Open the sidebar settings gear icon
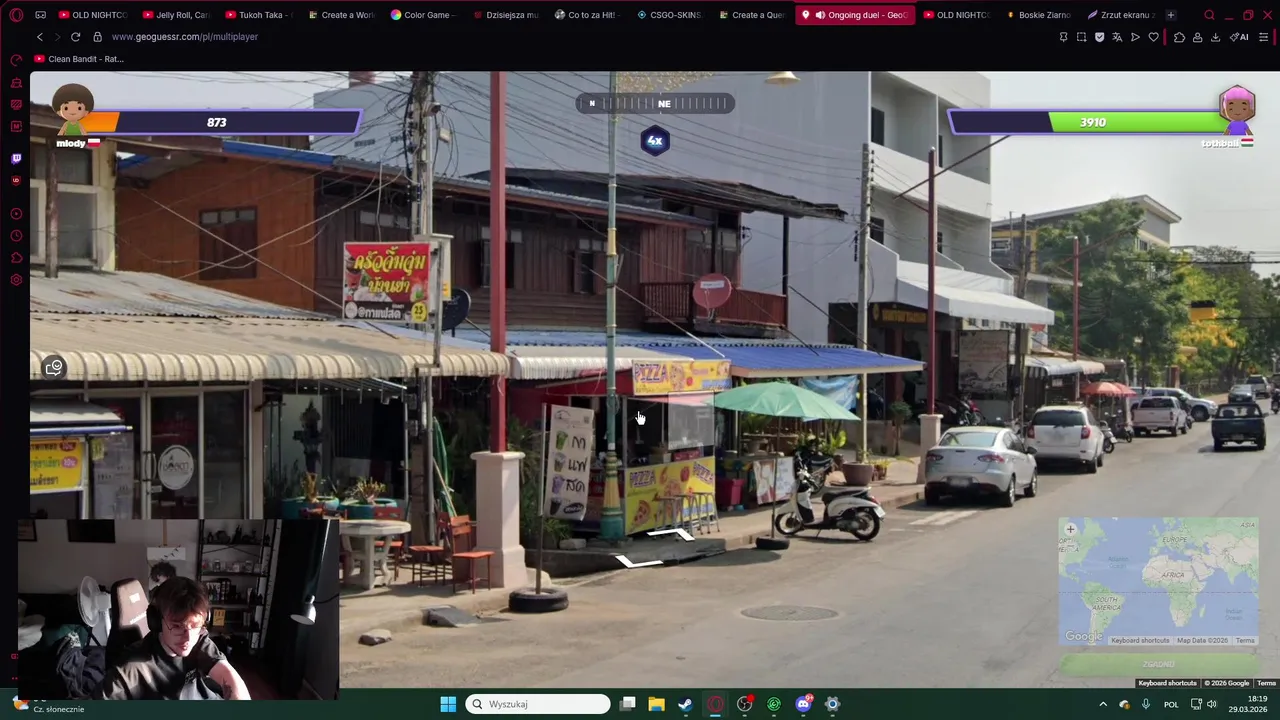This screenshot has height=720, width=1280. pyautogui.click(x=16, y=280)
